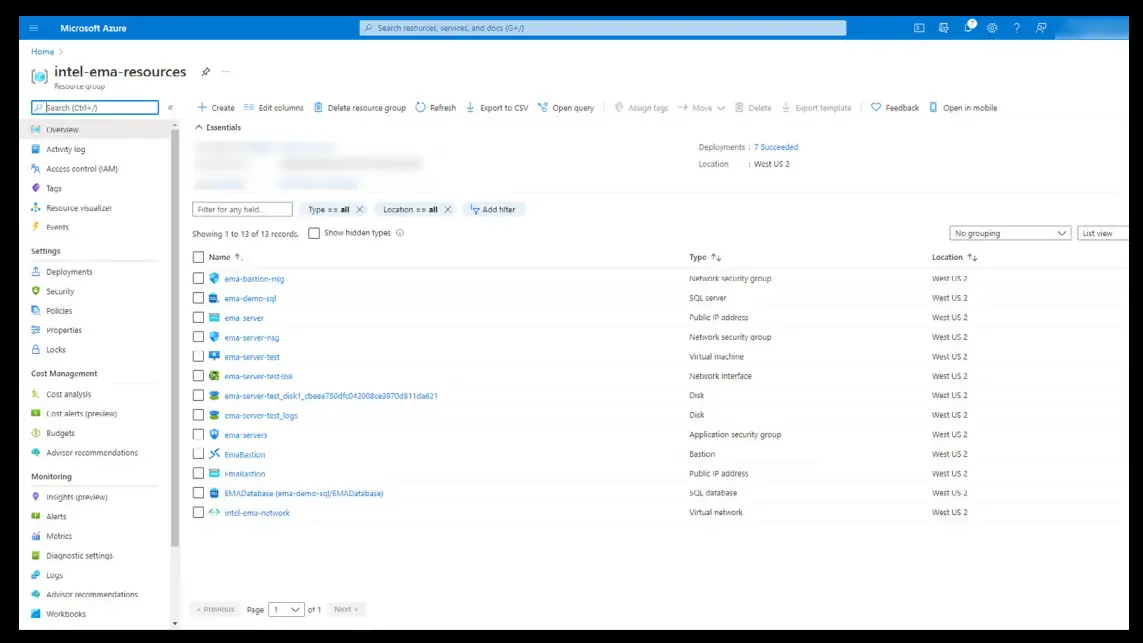Sort by the Name column

(225, 257)
